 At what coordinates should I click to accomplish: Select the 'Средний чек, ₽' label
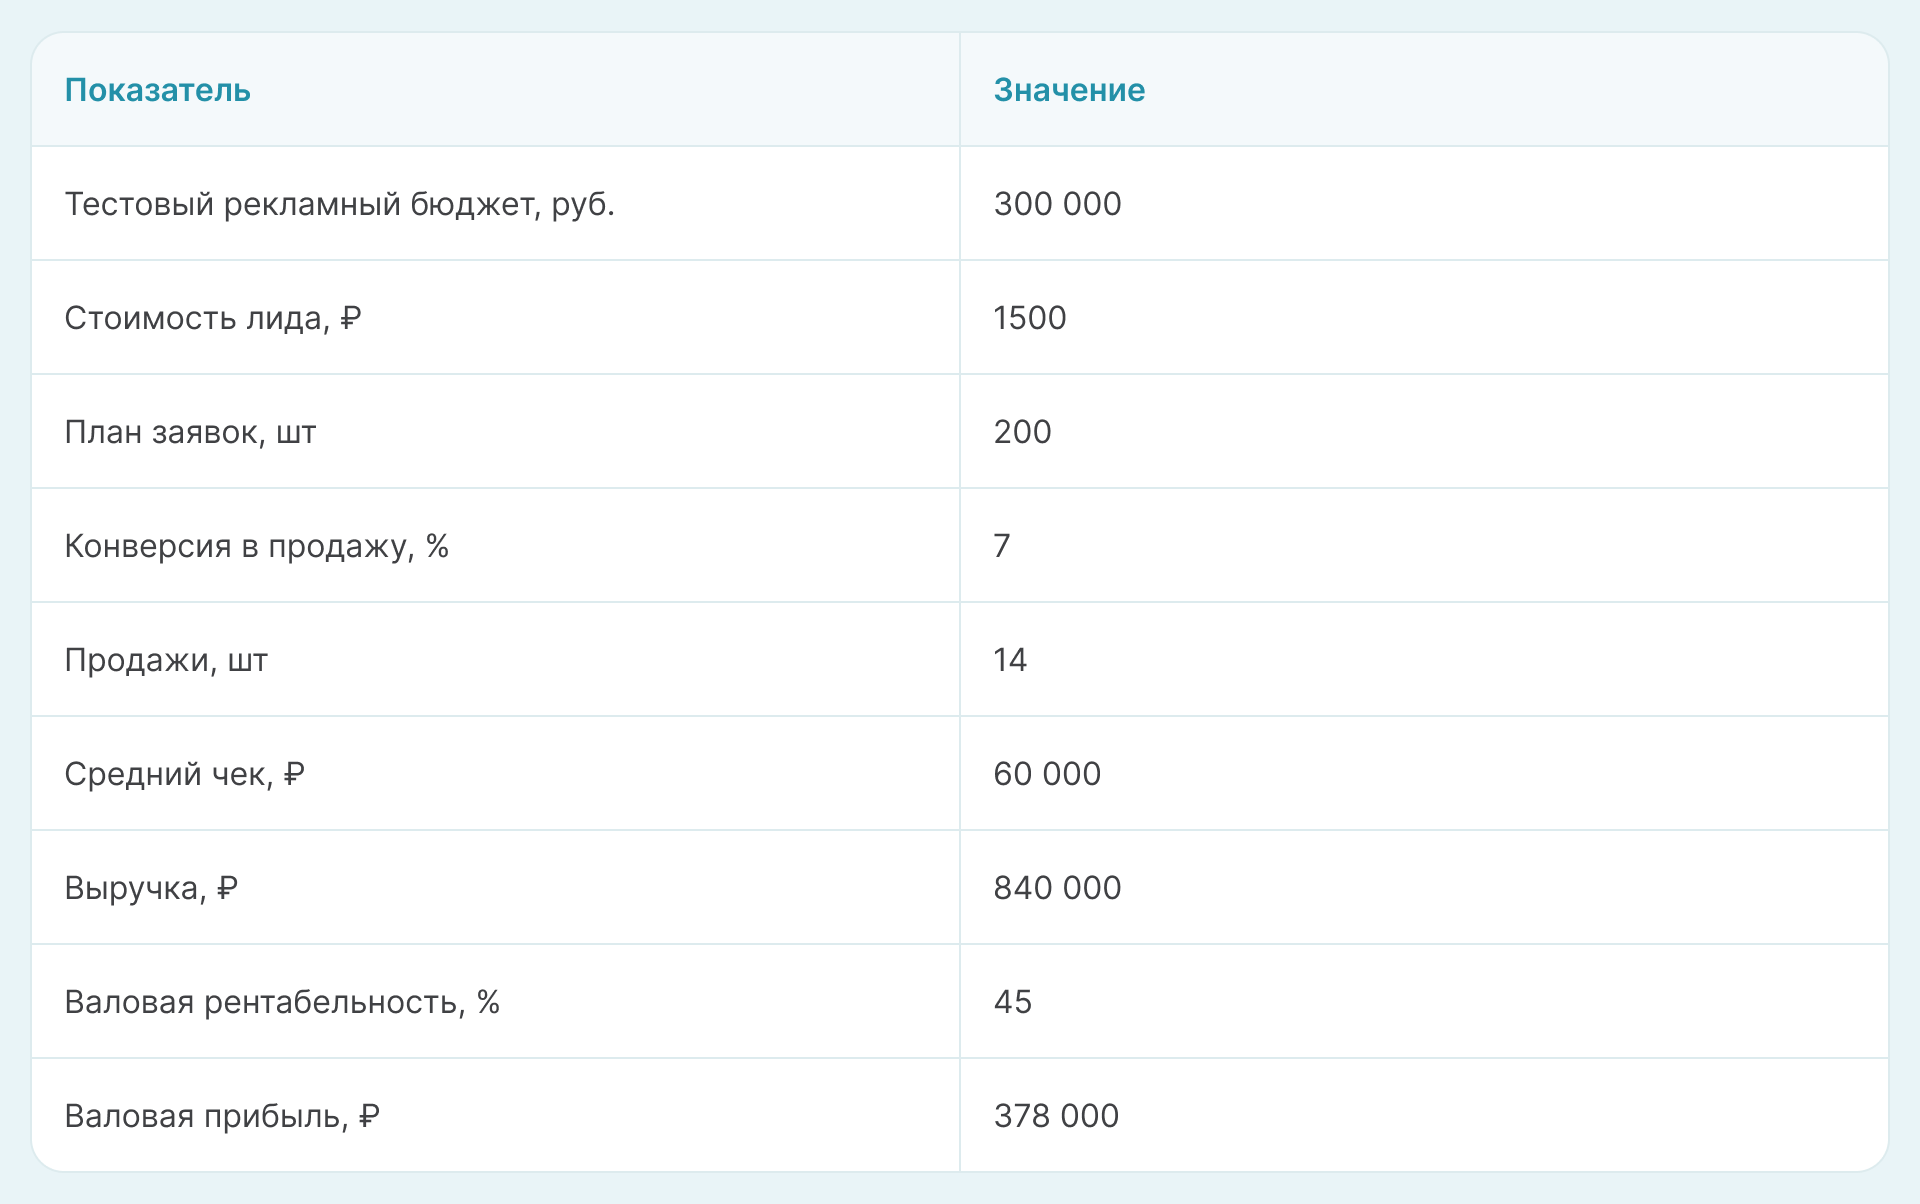click(185, 774)
